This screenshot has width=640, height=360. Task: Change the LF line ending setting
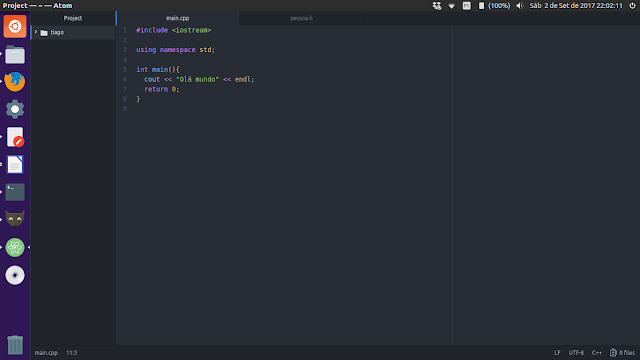[x=557, y=353]
